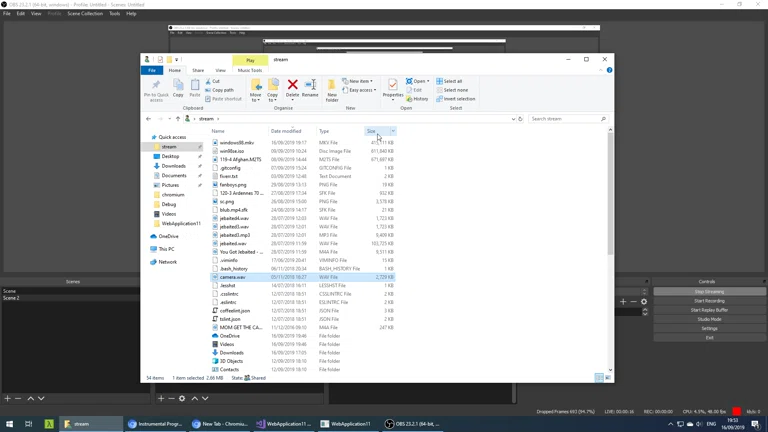Click the Search stream input box

click(x=565, y=119)
